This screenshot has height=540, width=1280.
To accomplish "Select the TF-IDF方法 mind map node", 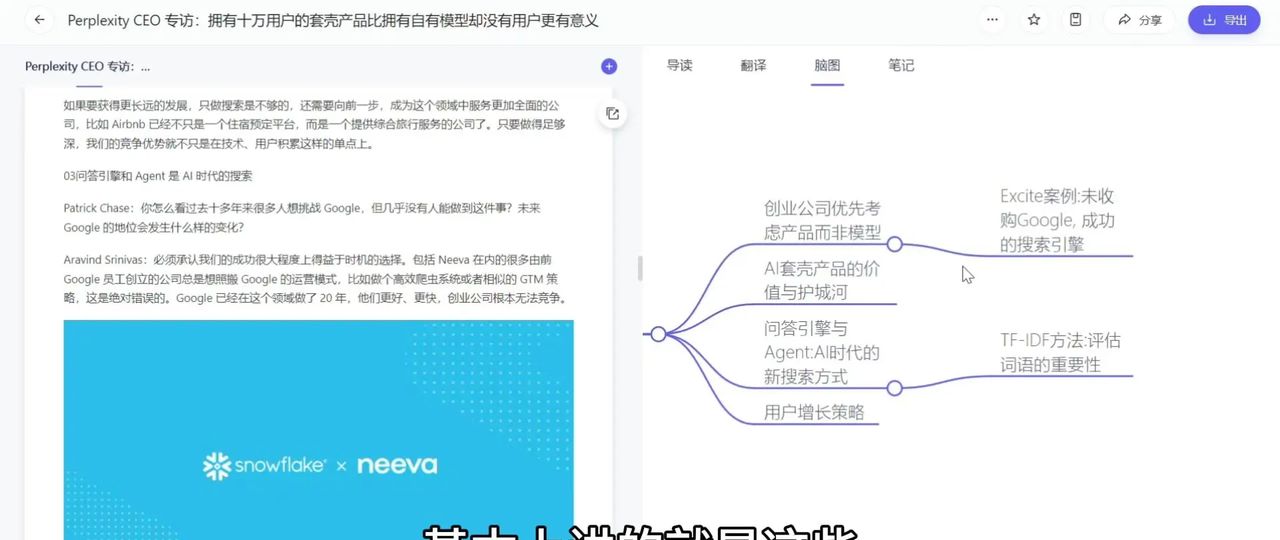I will (1061, 353).
